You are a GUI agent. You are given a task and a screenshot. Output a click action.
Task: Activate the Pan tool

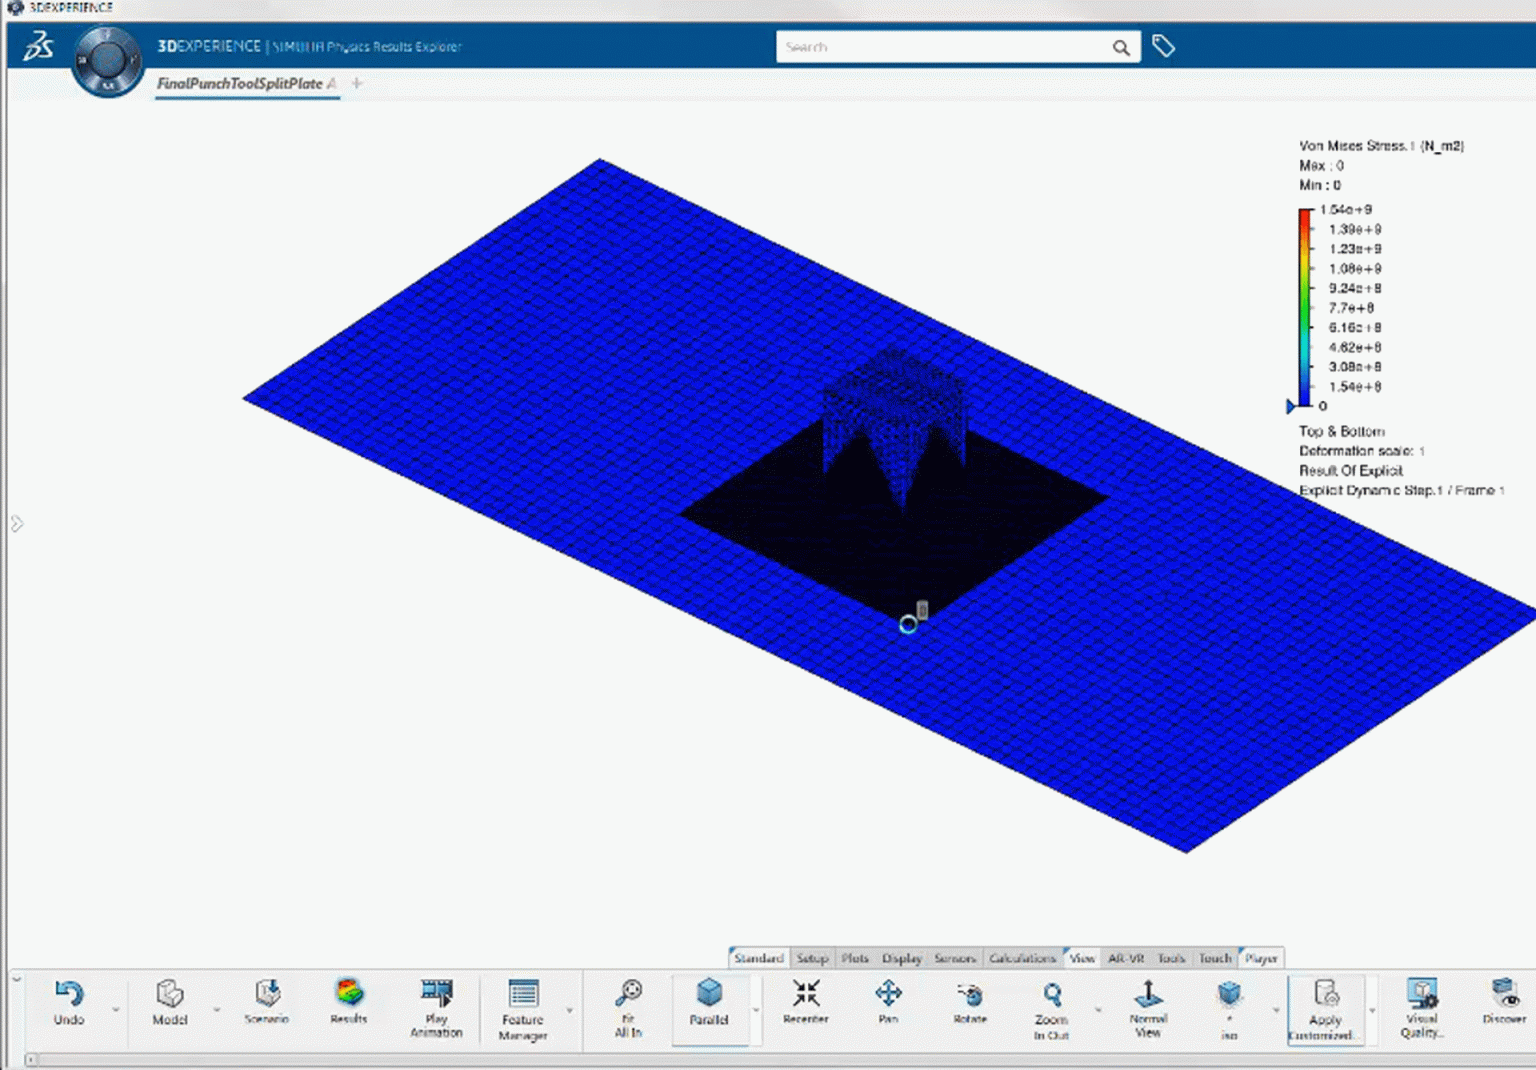click(888, 1005)
